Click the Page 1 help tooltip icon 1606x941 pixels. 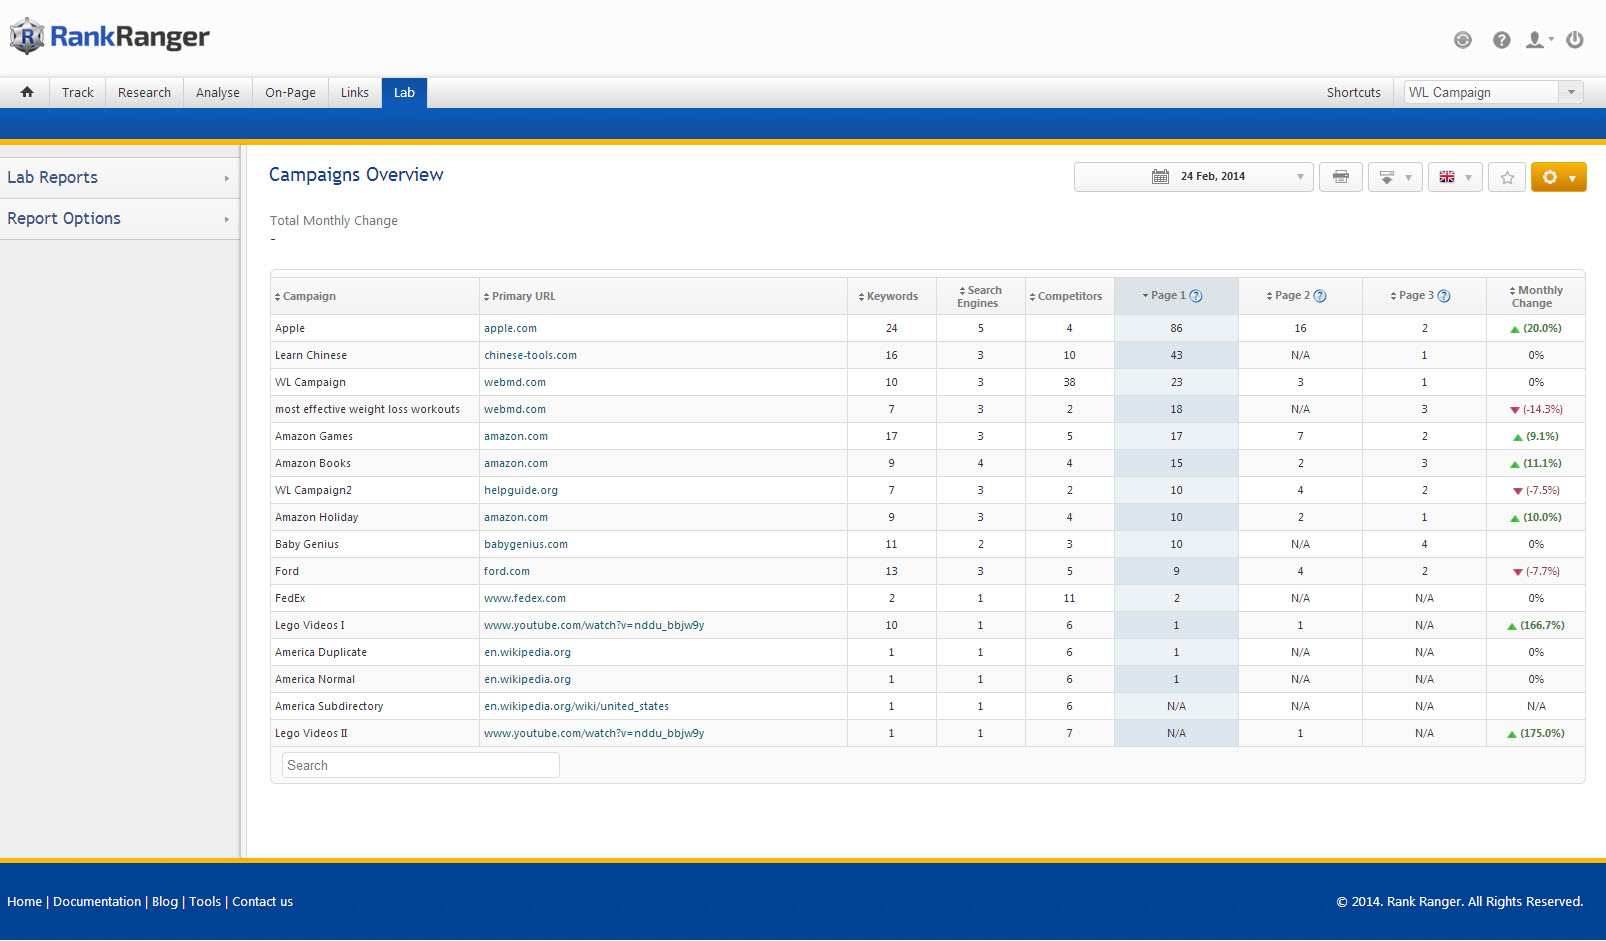(1196, 296)
